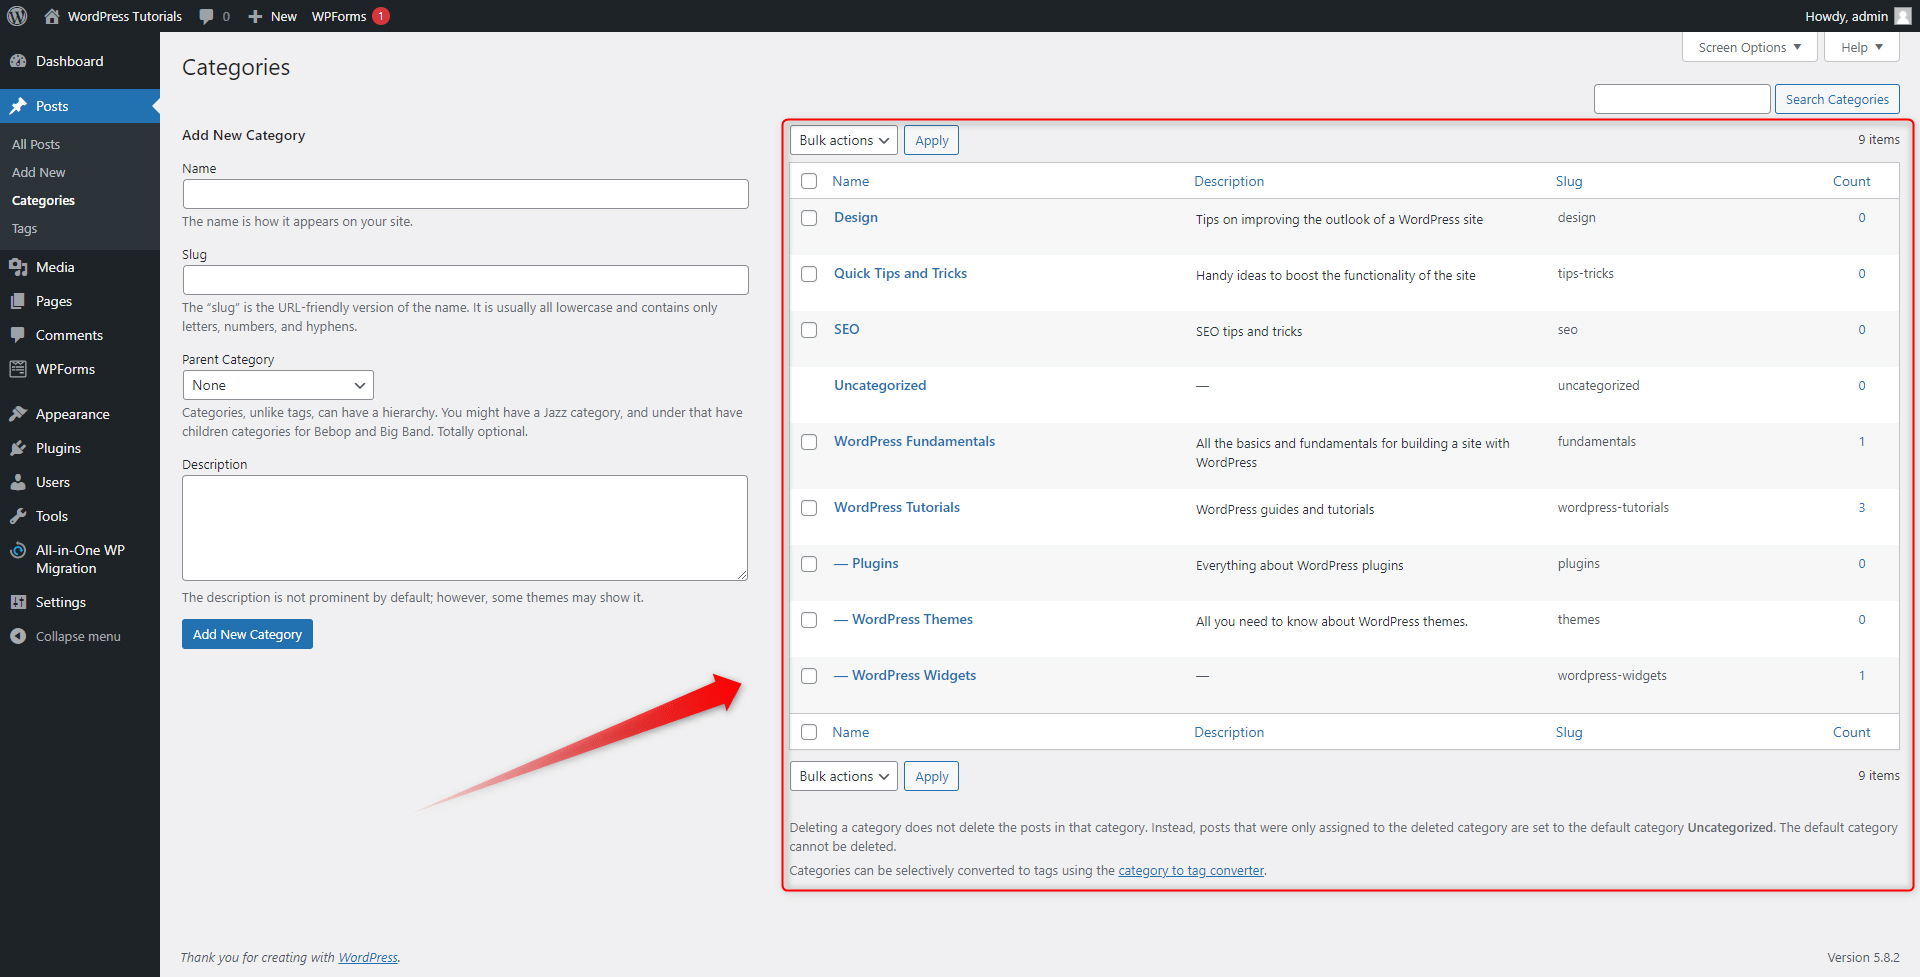The image size is (1920, 977).
Task: Click the Tools wrench icon
Action: tap(18, 516)
